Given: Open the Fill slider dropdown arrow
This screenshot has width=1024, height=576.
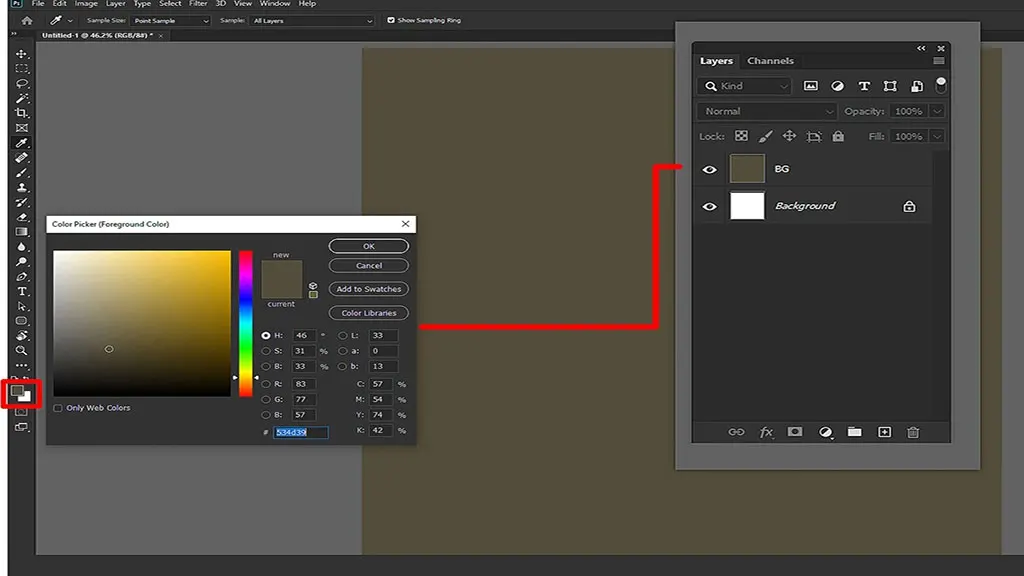Looking at the screenshot, I should pos(937,136).
